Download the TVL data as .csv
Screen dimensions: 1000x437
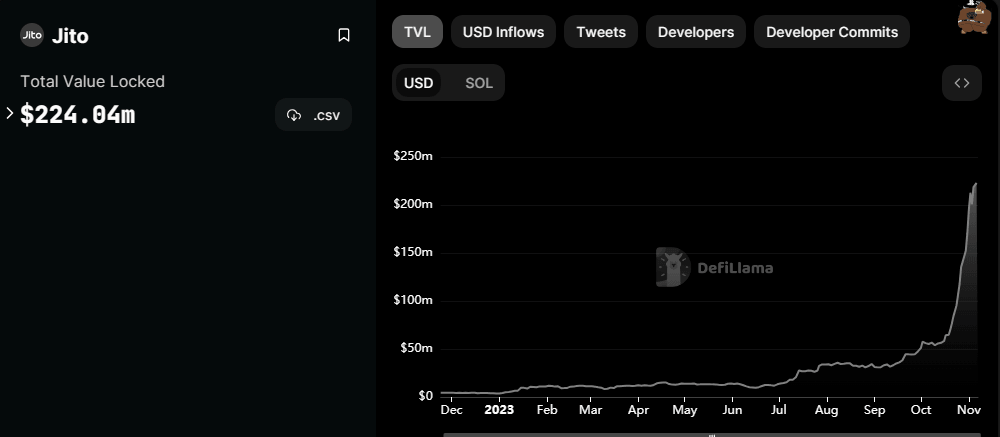point(313,115)
